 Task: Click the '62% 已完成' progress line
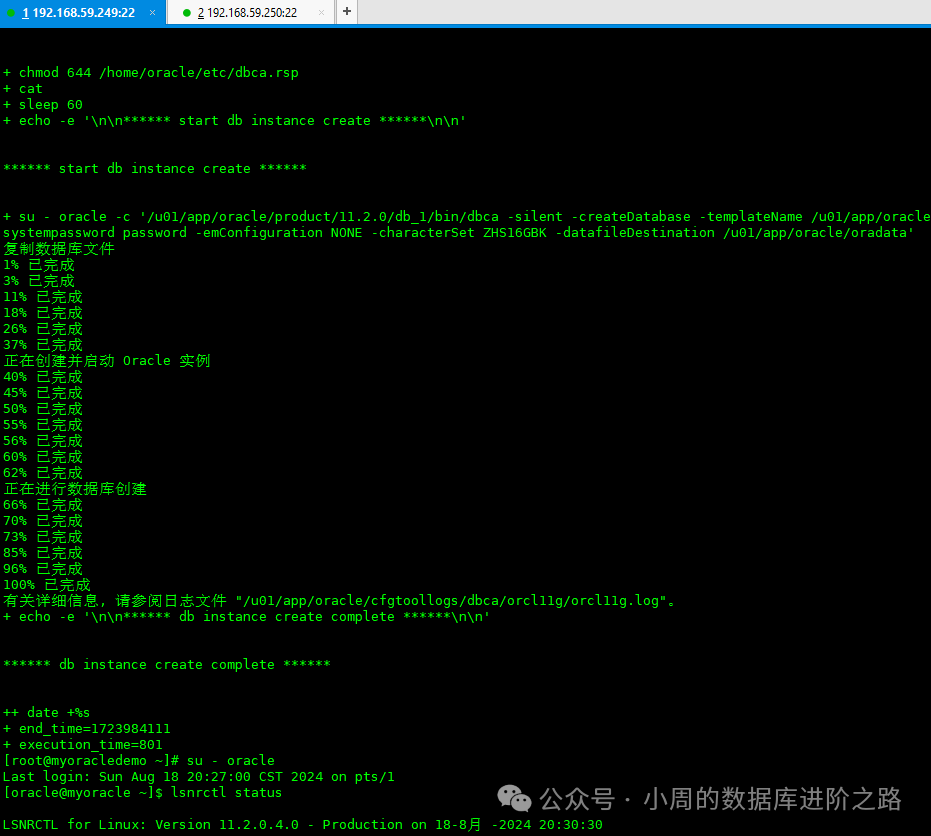[x=43, y=473]
